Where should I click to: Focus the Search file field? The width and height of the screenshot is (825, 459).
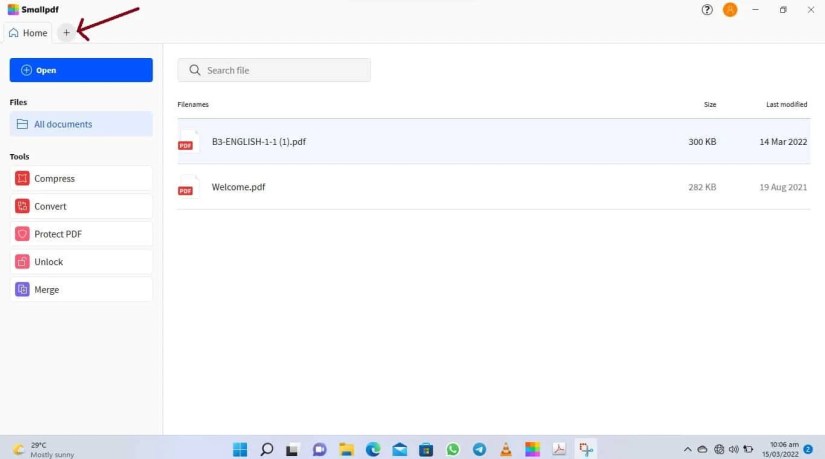[274, 70]
